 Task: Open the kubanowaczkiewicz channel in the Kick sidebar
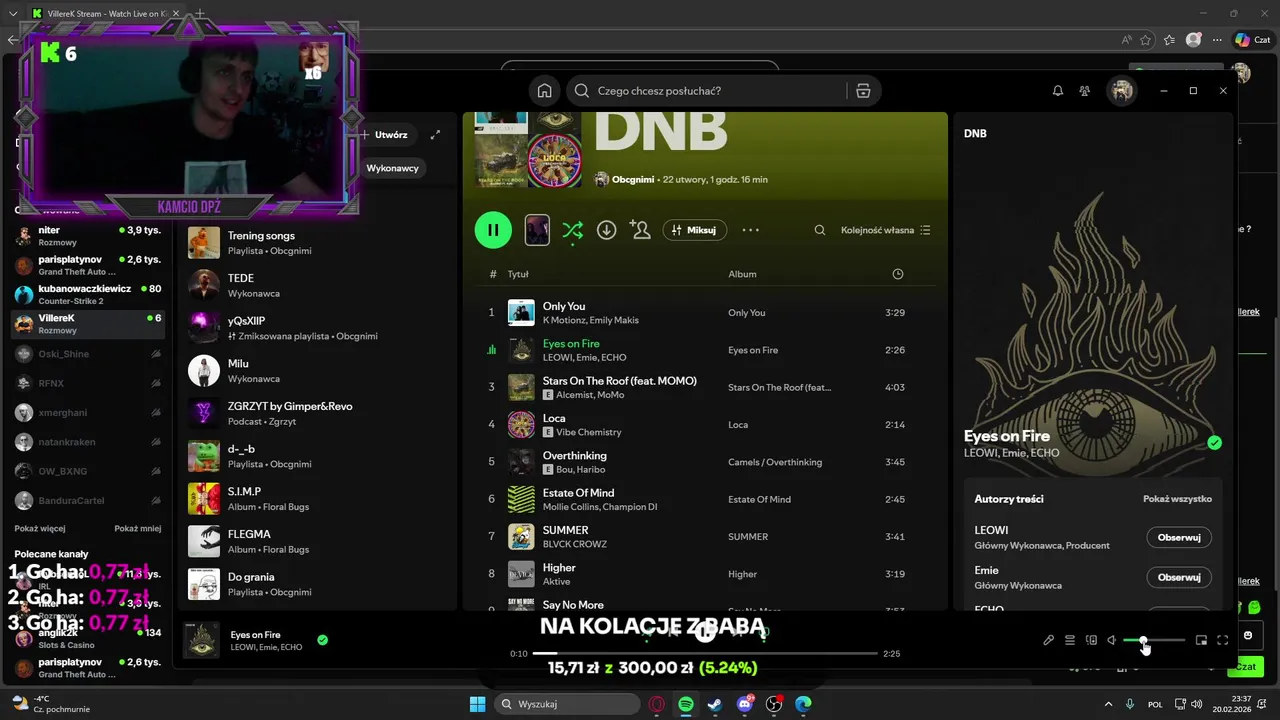[87, 294]
